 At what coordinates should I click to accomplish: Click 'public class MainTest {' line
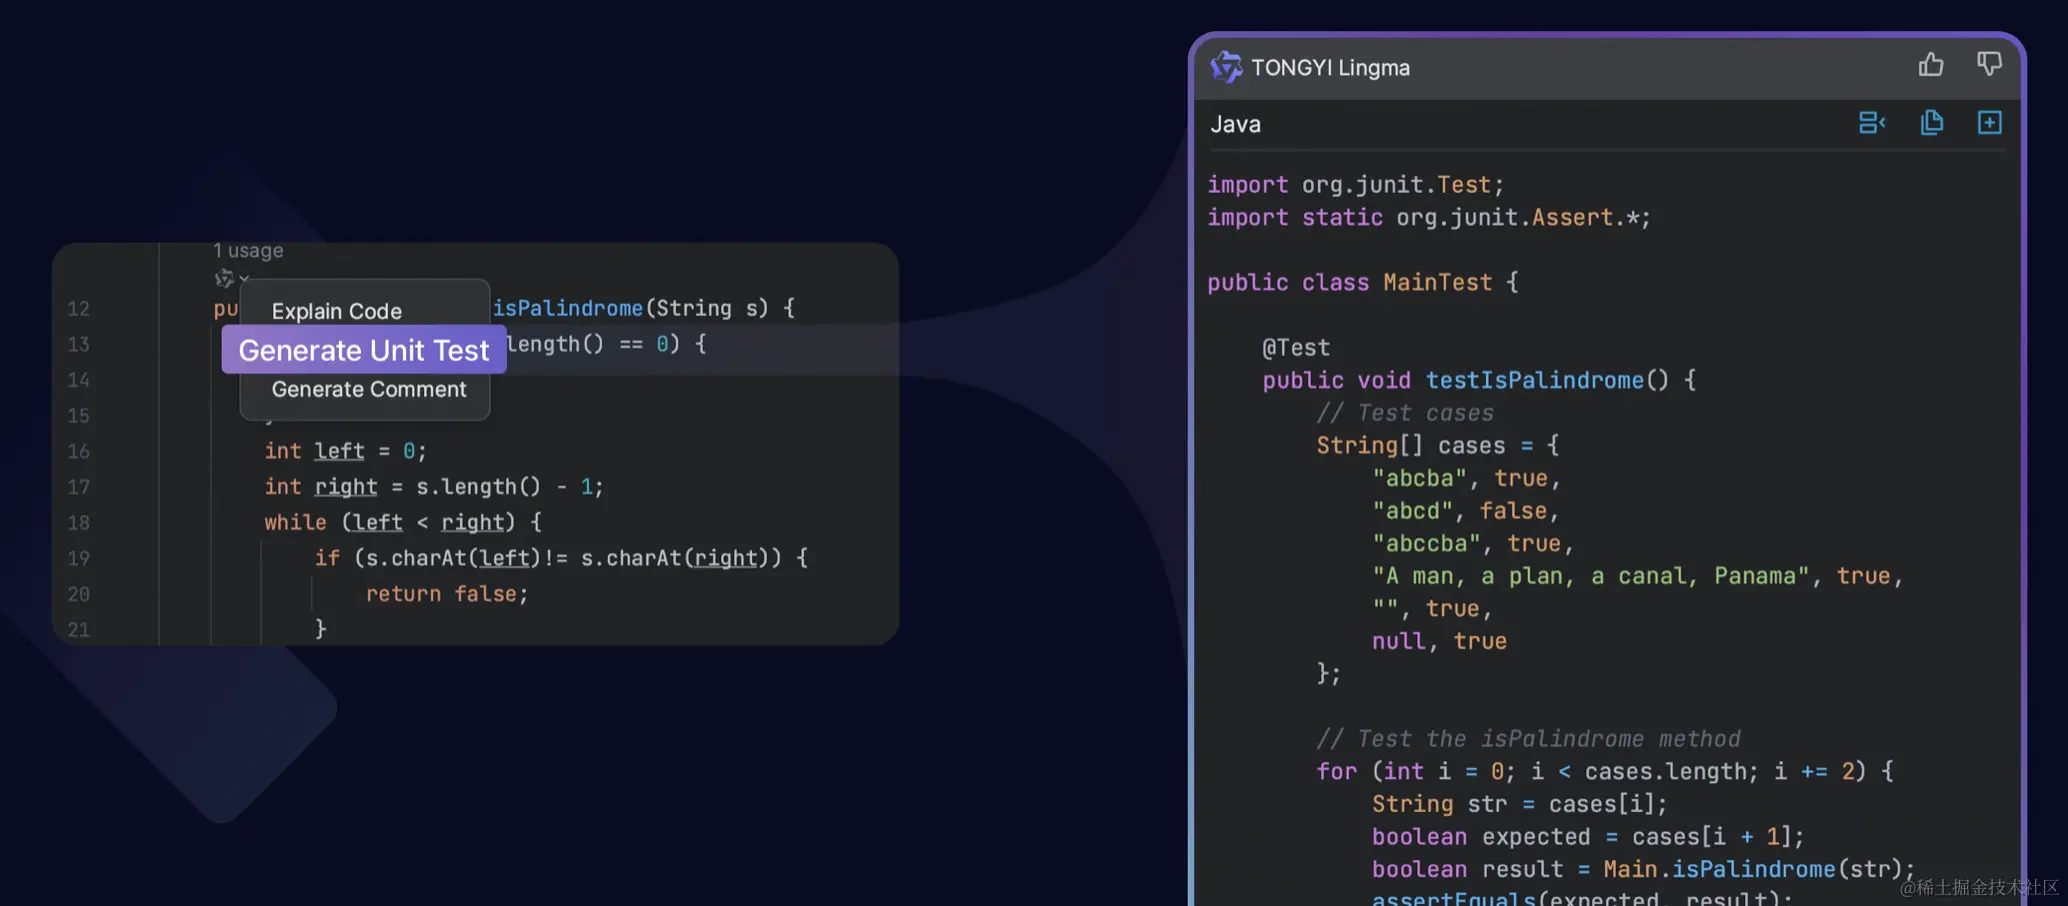1363,282
